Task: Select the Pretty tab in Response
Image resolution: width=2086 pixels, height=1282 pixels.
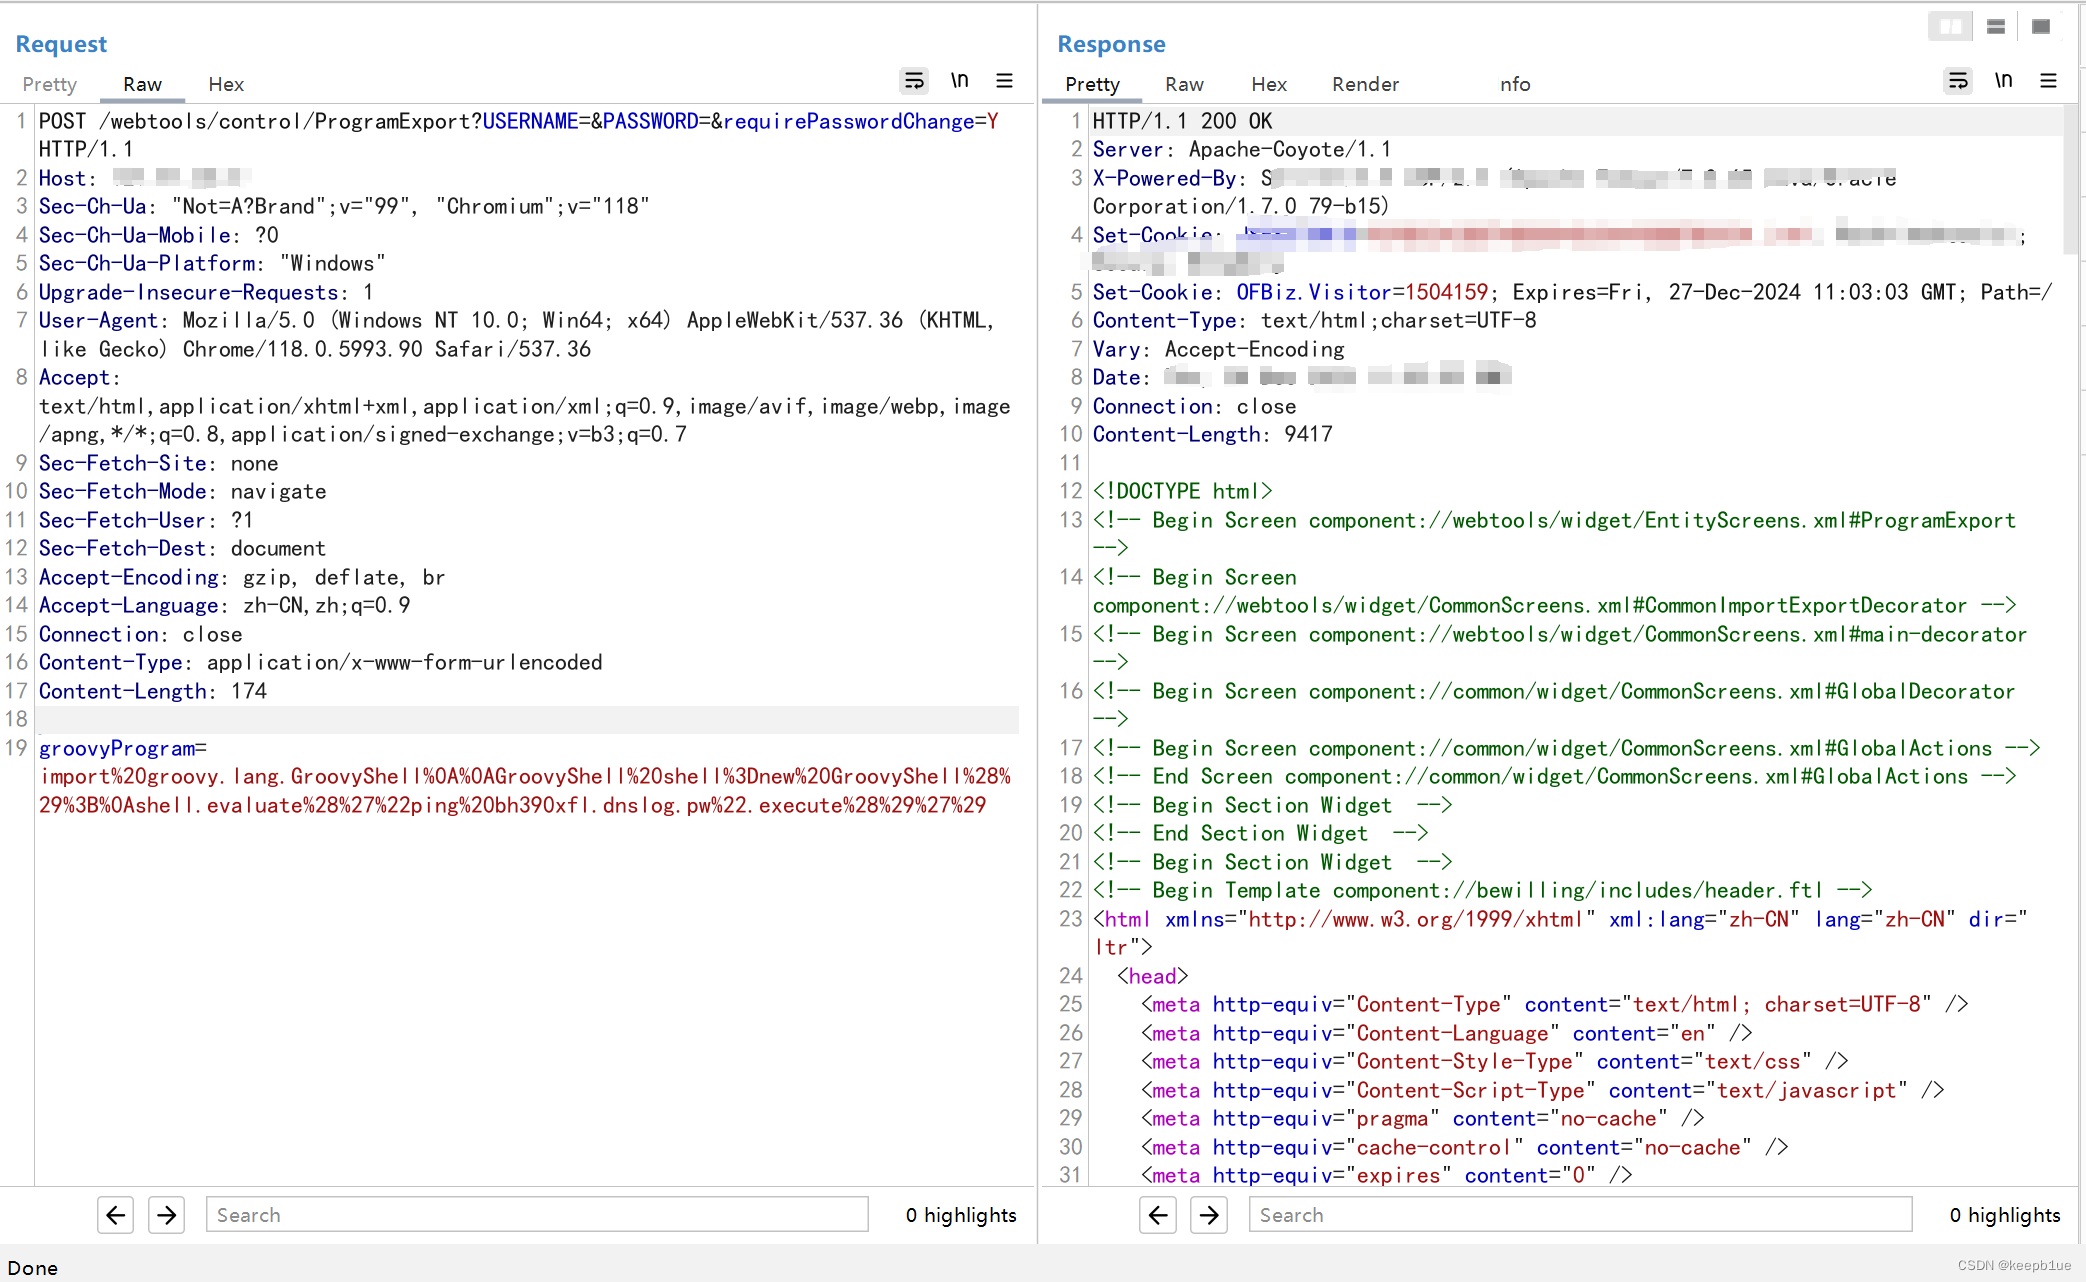Action: [1092, 85]
